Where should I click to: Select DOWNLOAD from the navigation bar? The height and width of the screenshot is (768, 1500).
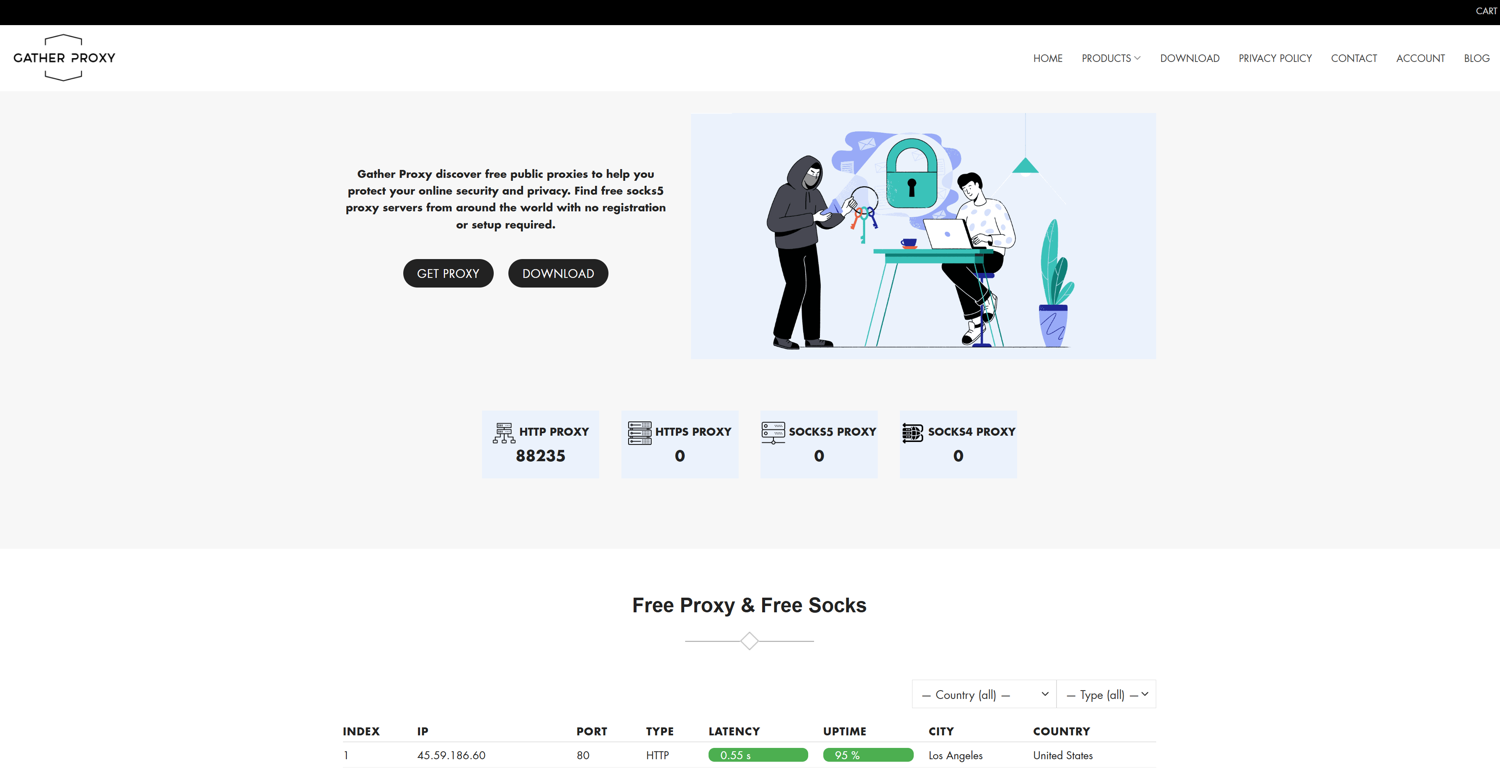tap(1189, 58)
